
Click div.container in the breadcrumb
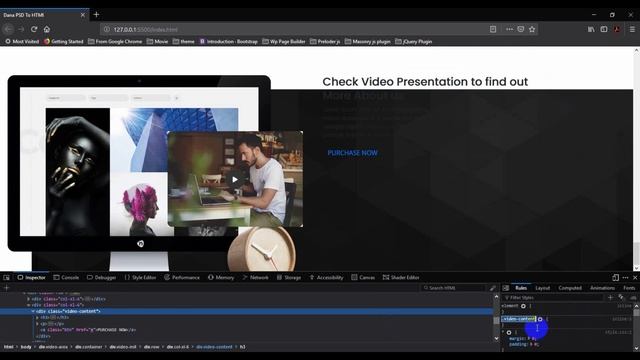(x=89, y=347)
